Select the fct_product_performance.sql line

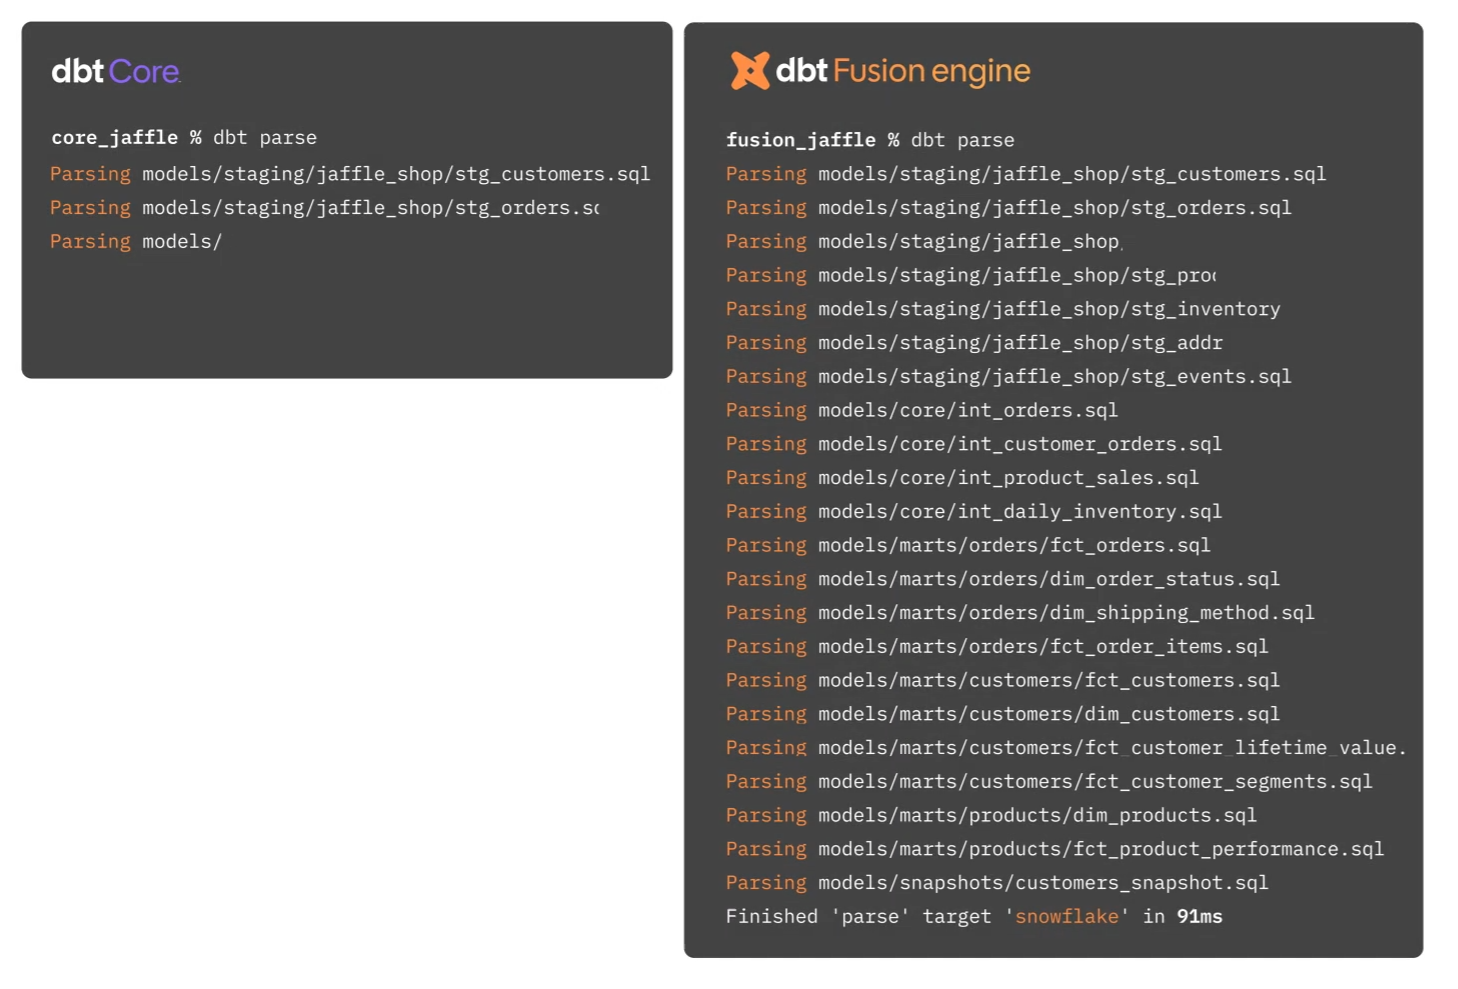(1055, 849)
